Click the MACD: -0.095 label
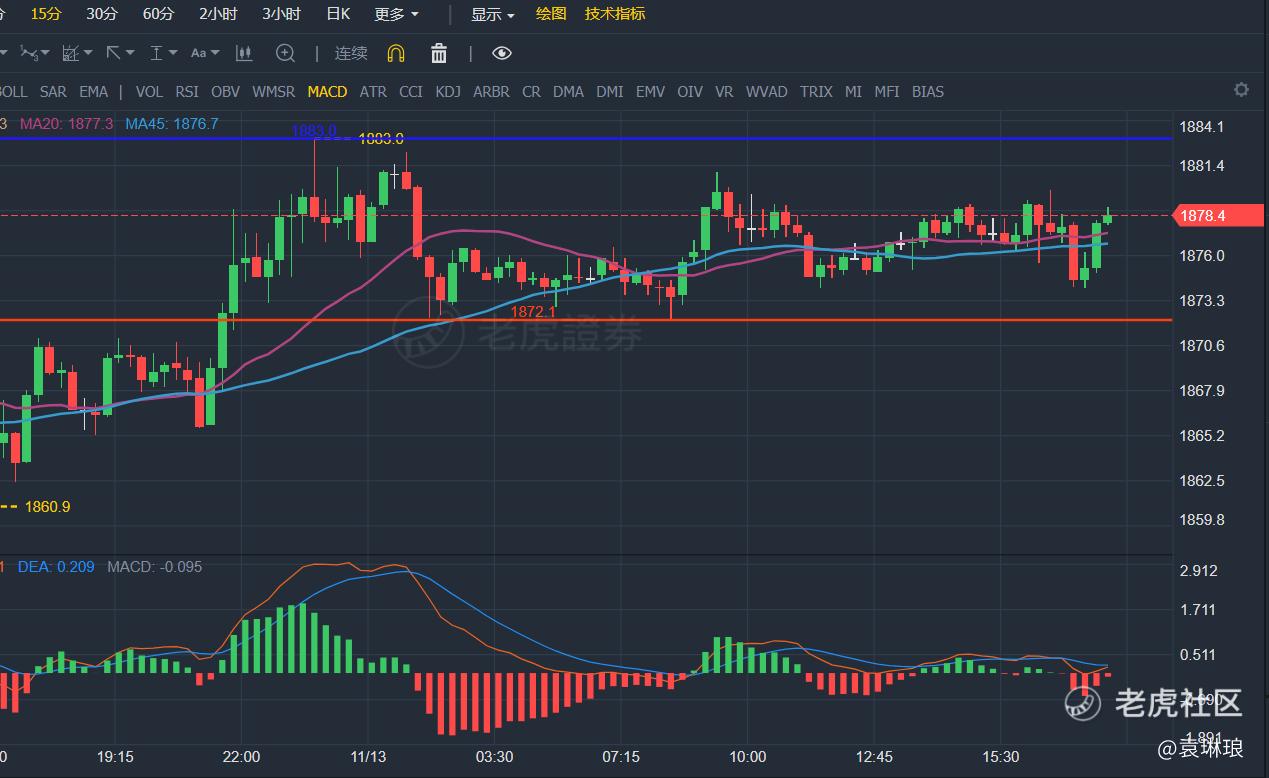1269x778 pixels. [154, 567]
